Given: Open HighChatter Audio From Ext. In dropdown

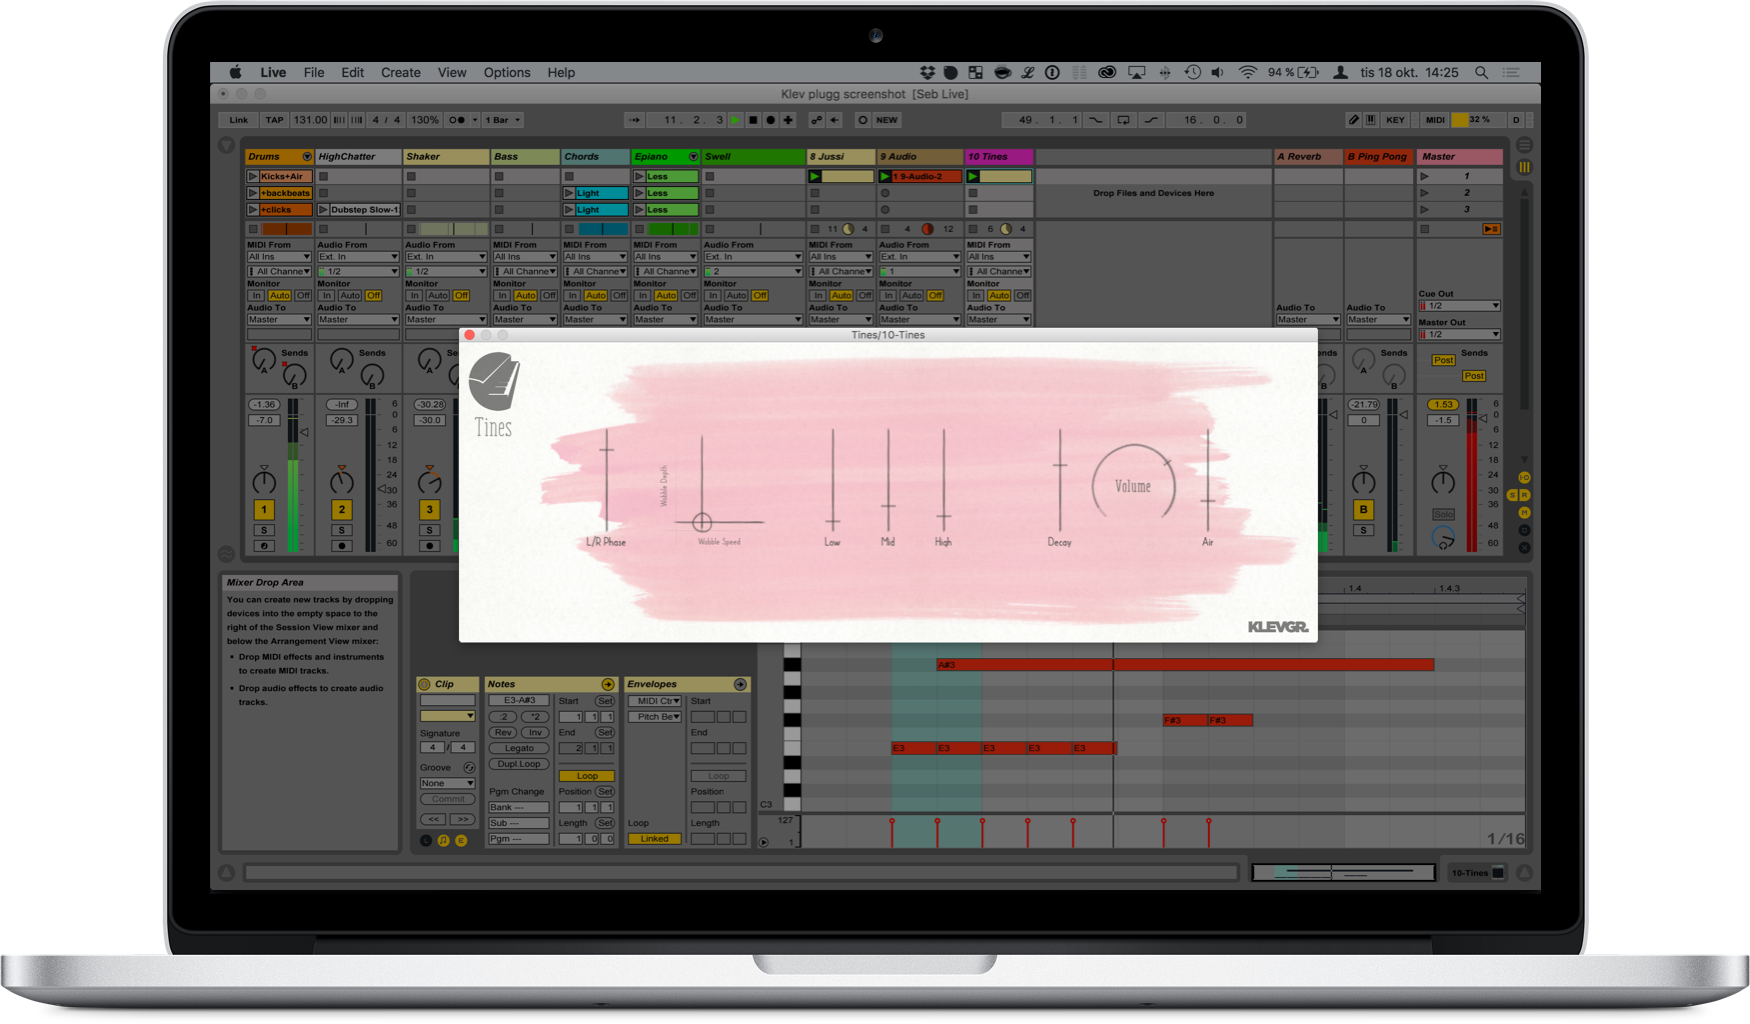Looking at the screenshot, I should pos(358,257).
